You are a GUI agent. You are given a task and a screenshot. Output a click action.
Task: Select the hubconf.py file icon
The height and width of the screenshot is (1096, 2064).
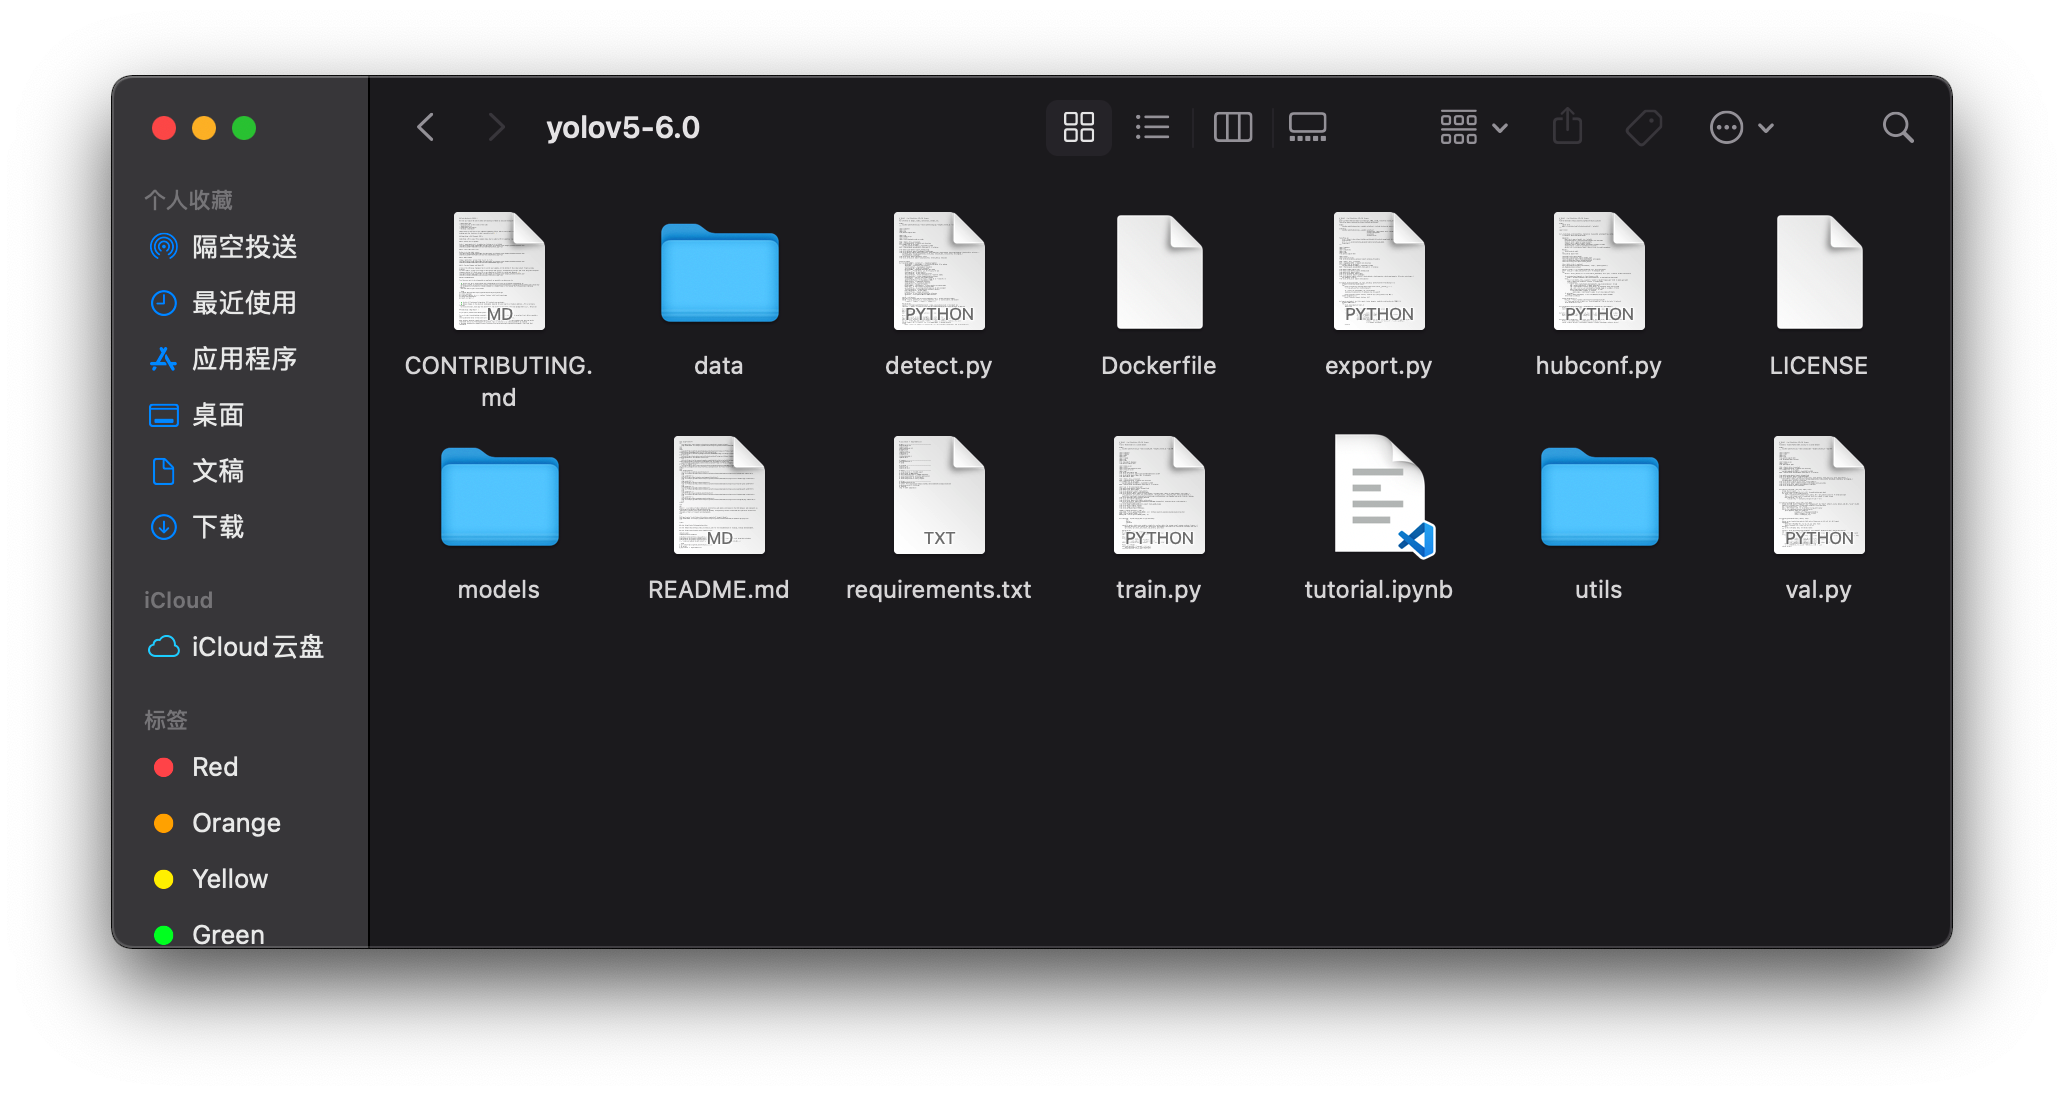click(x=1599, y=271)
